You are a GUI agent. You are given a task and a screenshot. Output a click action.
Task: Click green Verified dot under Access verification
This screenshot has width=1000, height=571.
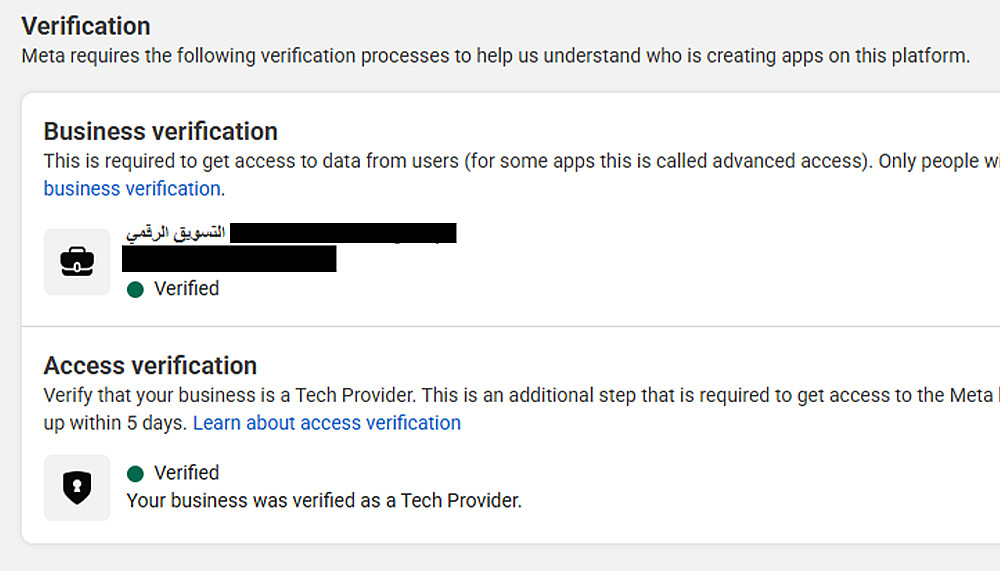coord(136,473)
